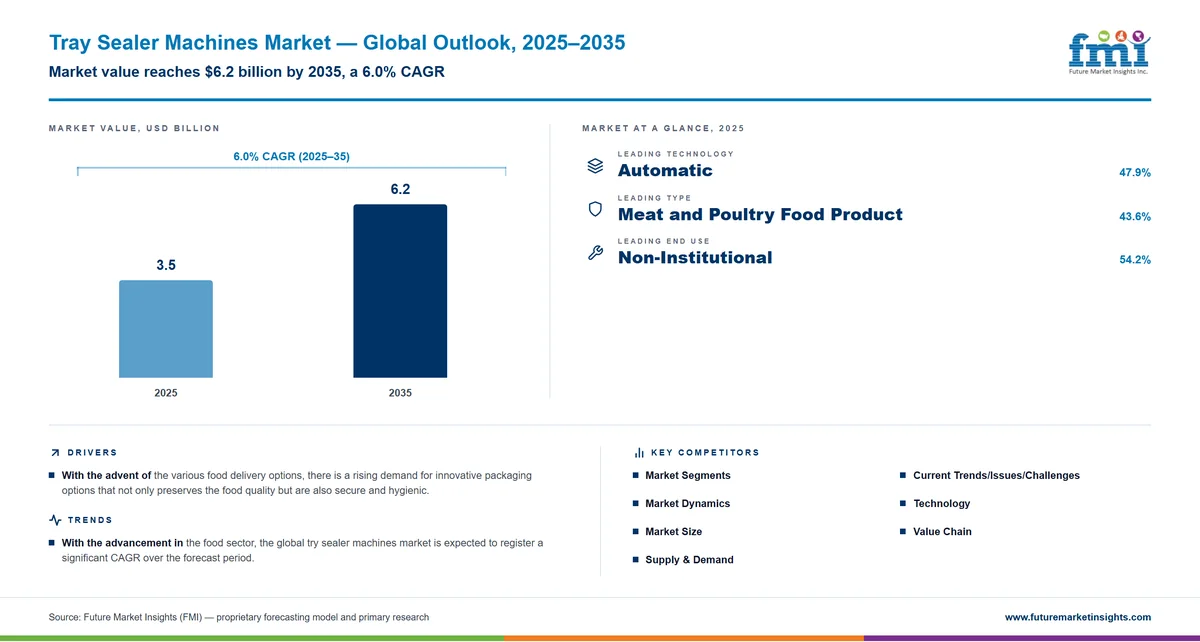
Task: Click the 'TRENDS' section heading
Action: pos(90,520)
